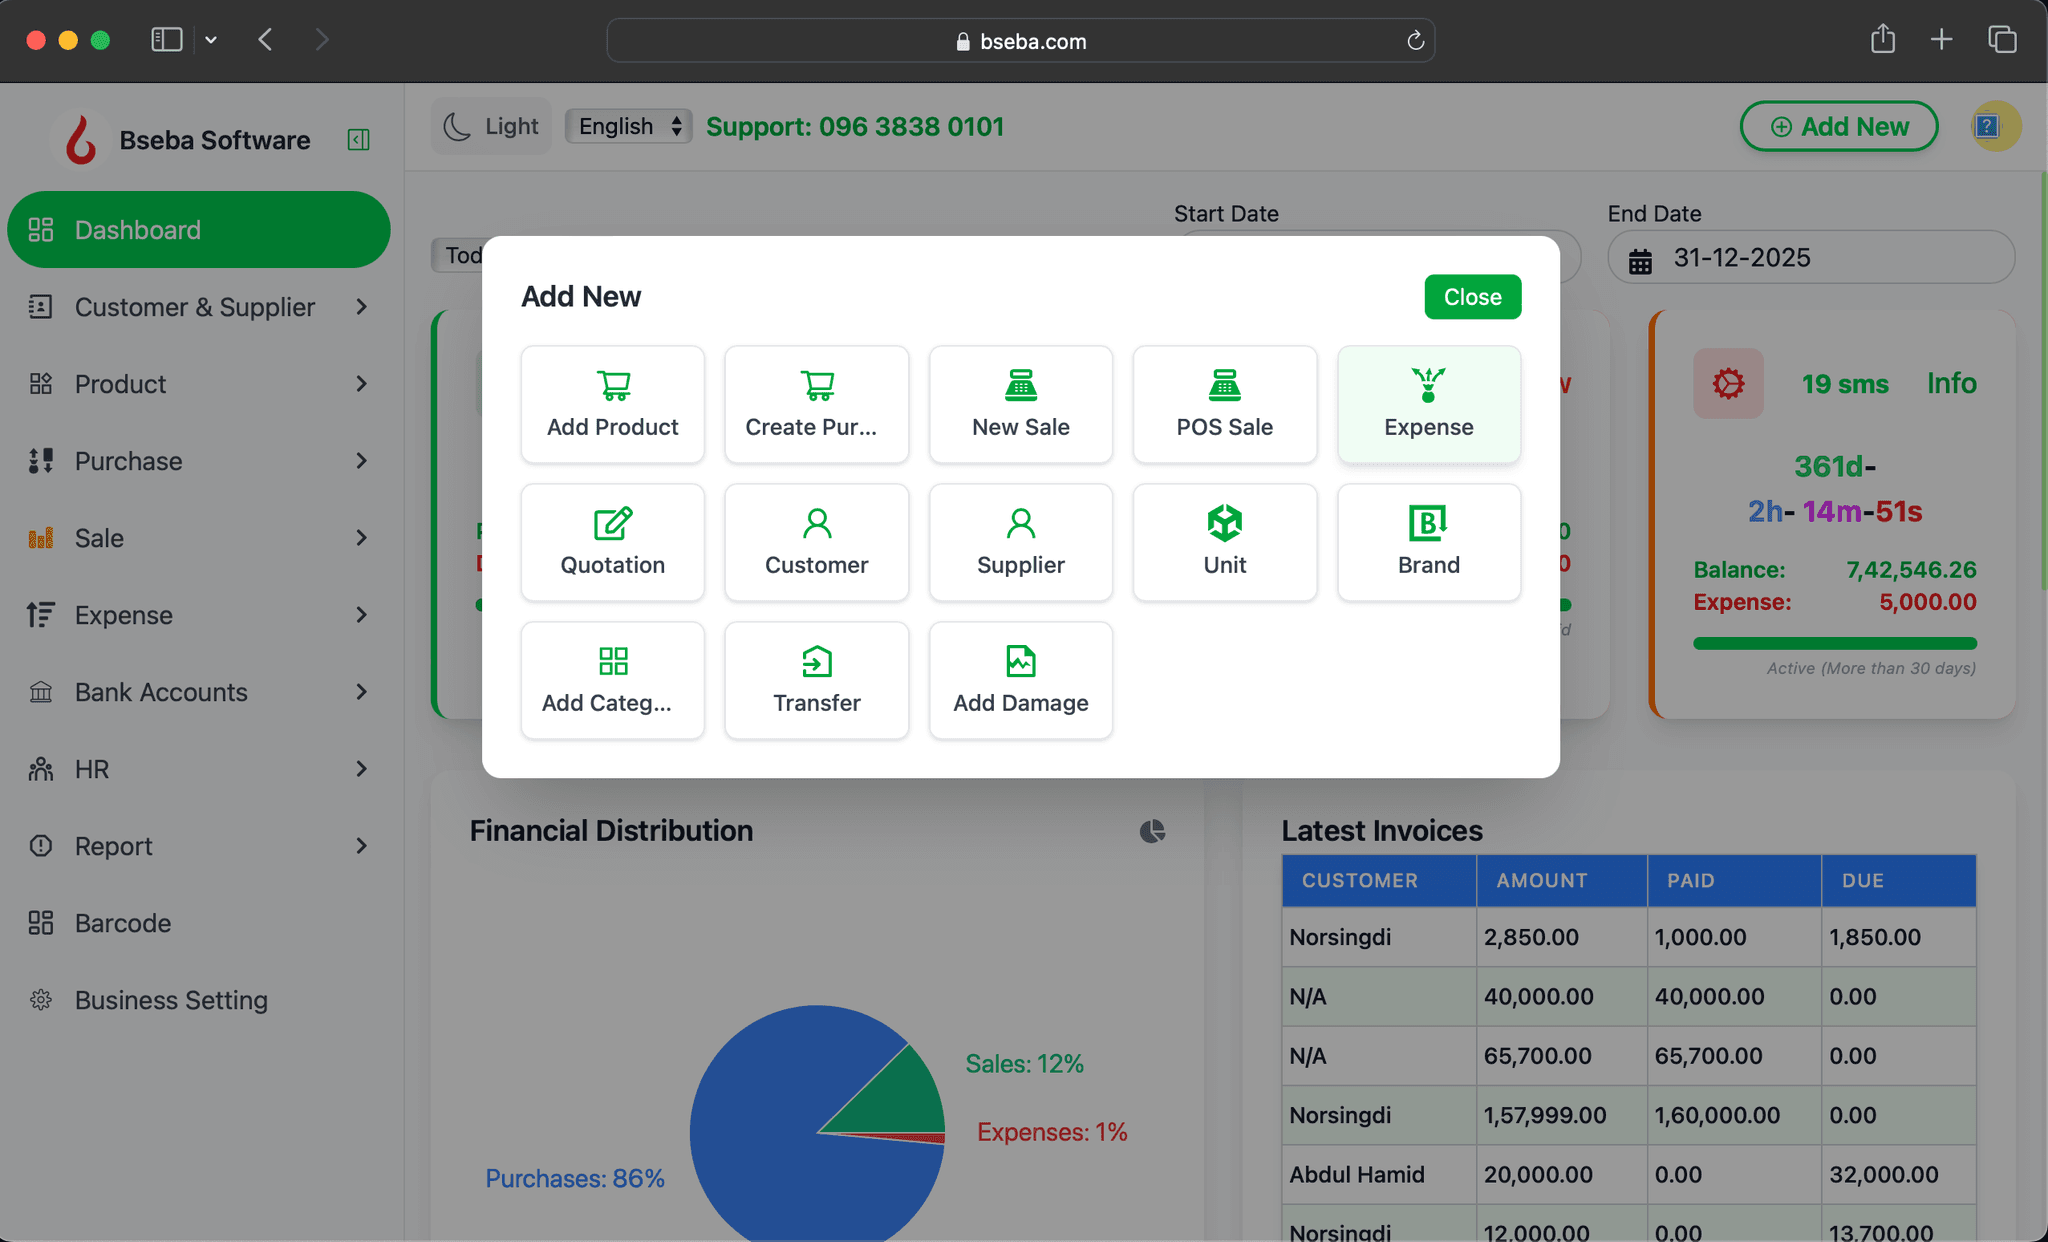Open the English language dropdown

click(628, 126)
